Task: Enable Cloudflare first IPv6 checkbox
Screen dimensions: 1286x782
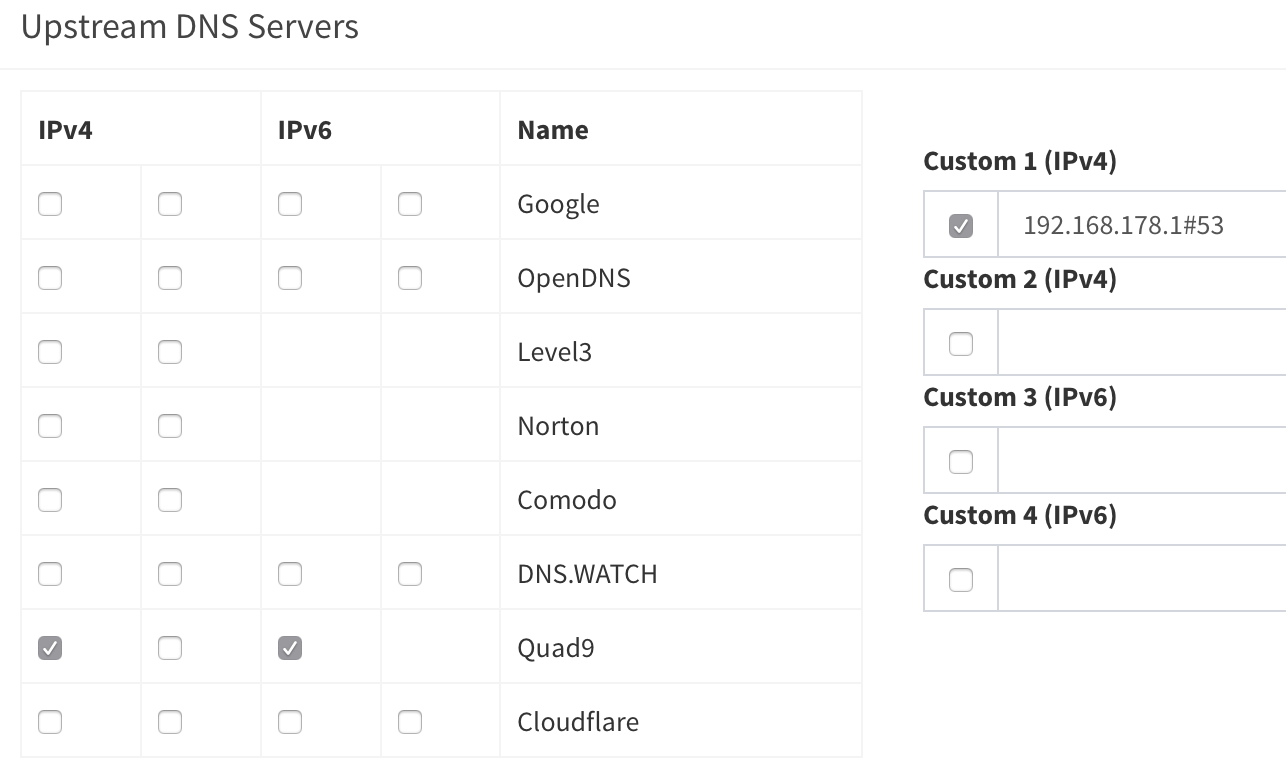Action: coord(290,722)
